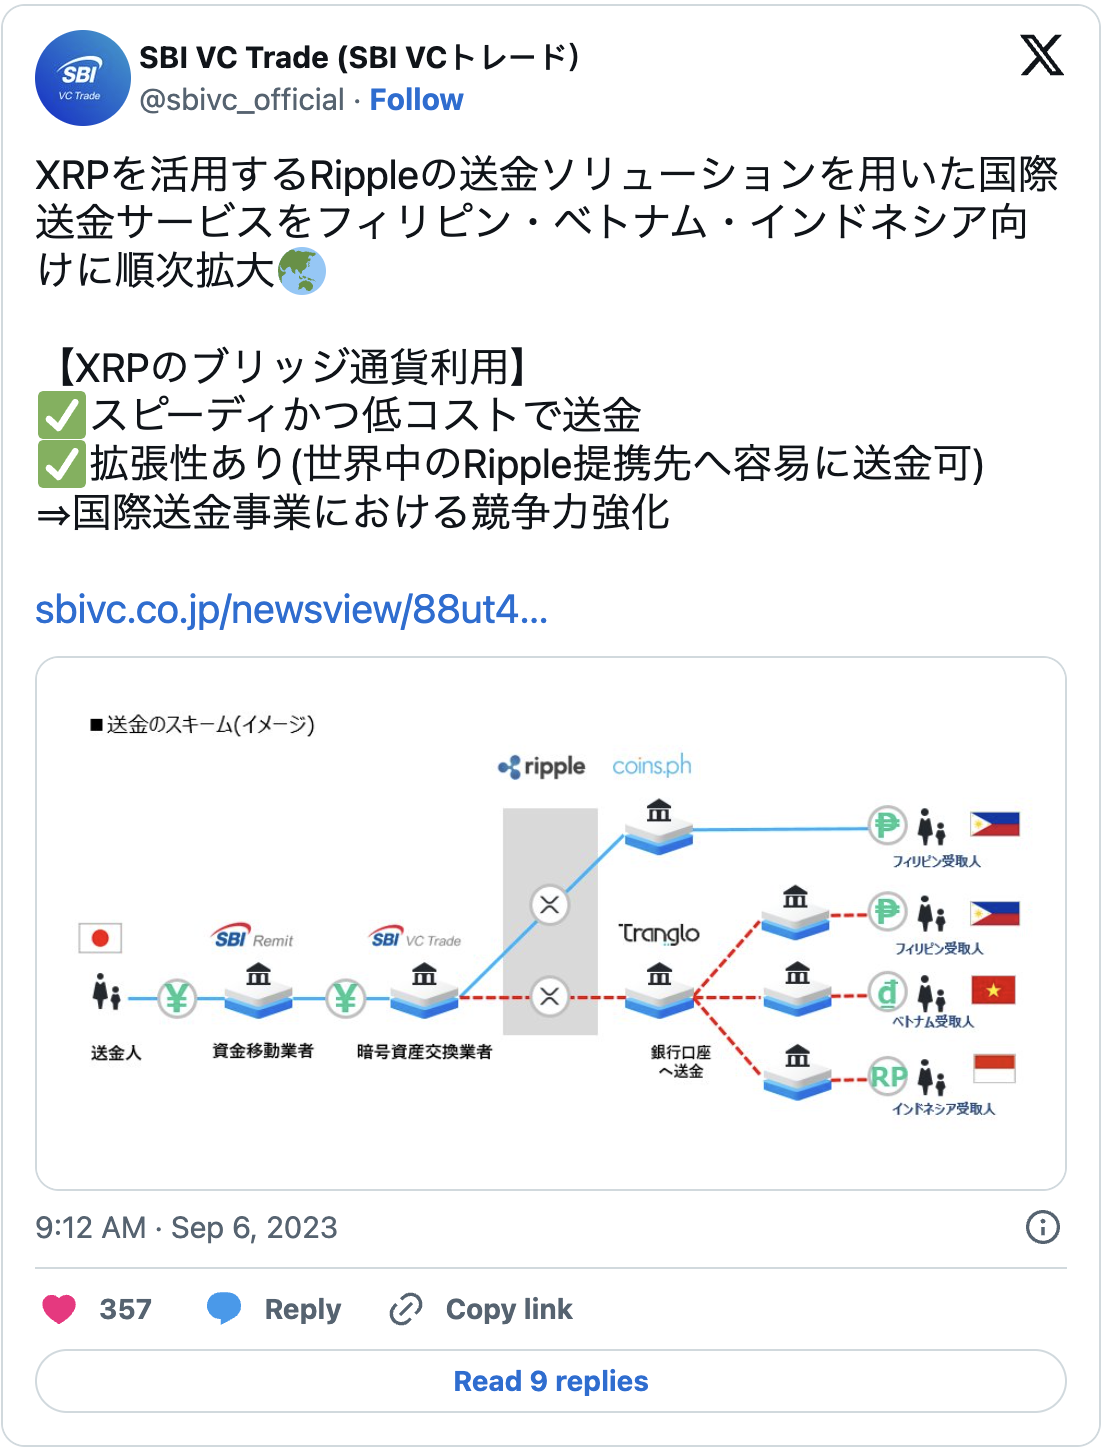Click the first green checkmark emoji
The image size is (1110, 1450).
(61, 415)
